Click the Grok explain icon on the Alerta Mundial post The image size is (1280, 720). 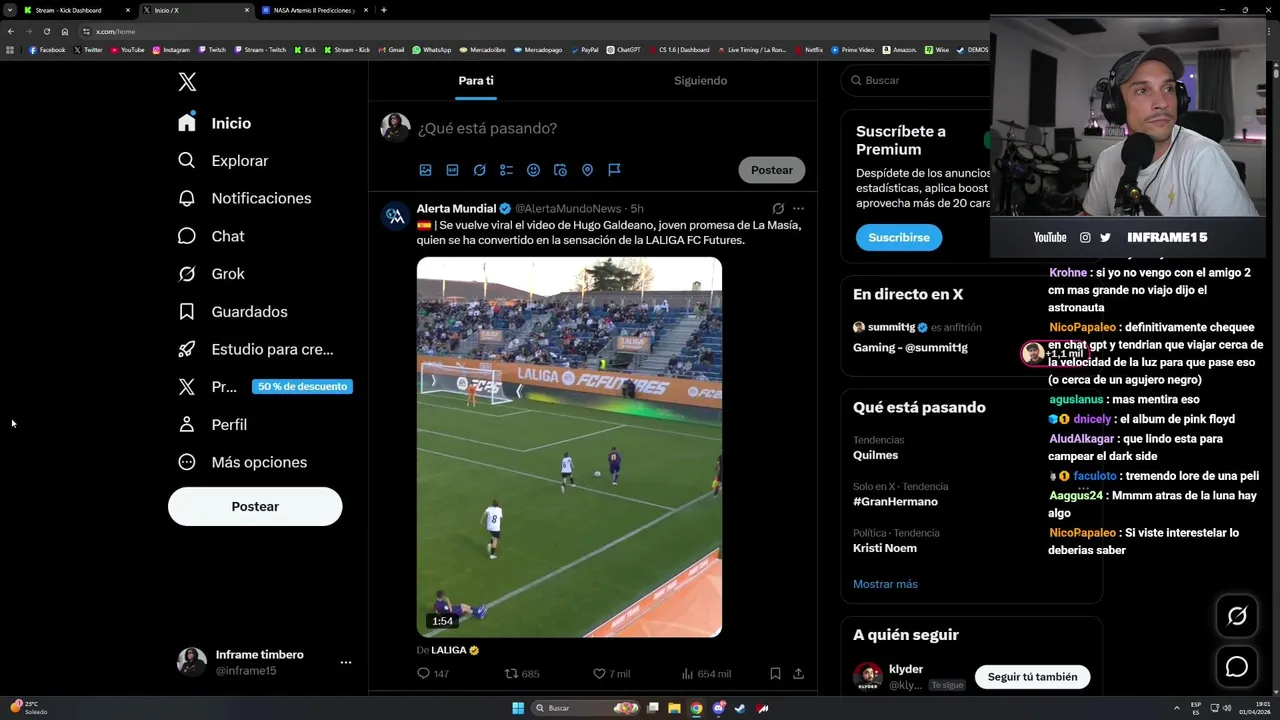point(778,209)
